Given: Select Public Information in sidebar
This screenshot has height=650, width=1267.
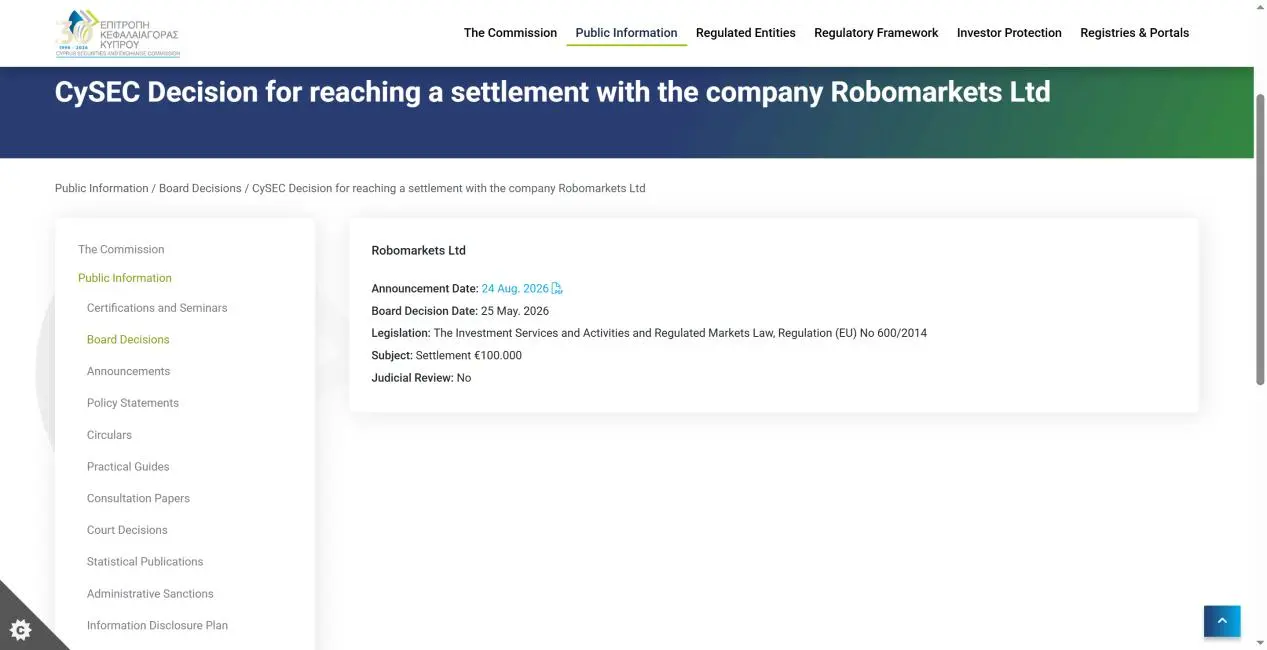Looking at the screenshot, I should point(125,278).
